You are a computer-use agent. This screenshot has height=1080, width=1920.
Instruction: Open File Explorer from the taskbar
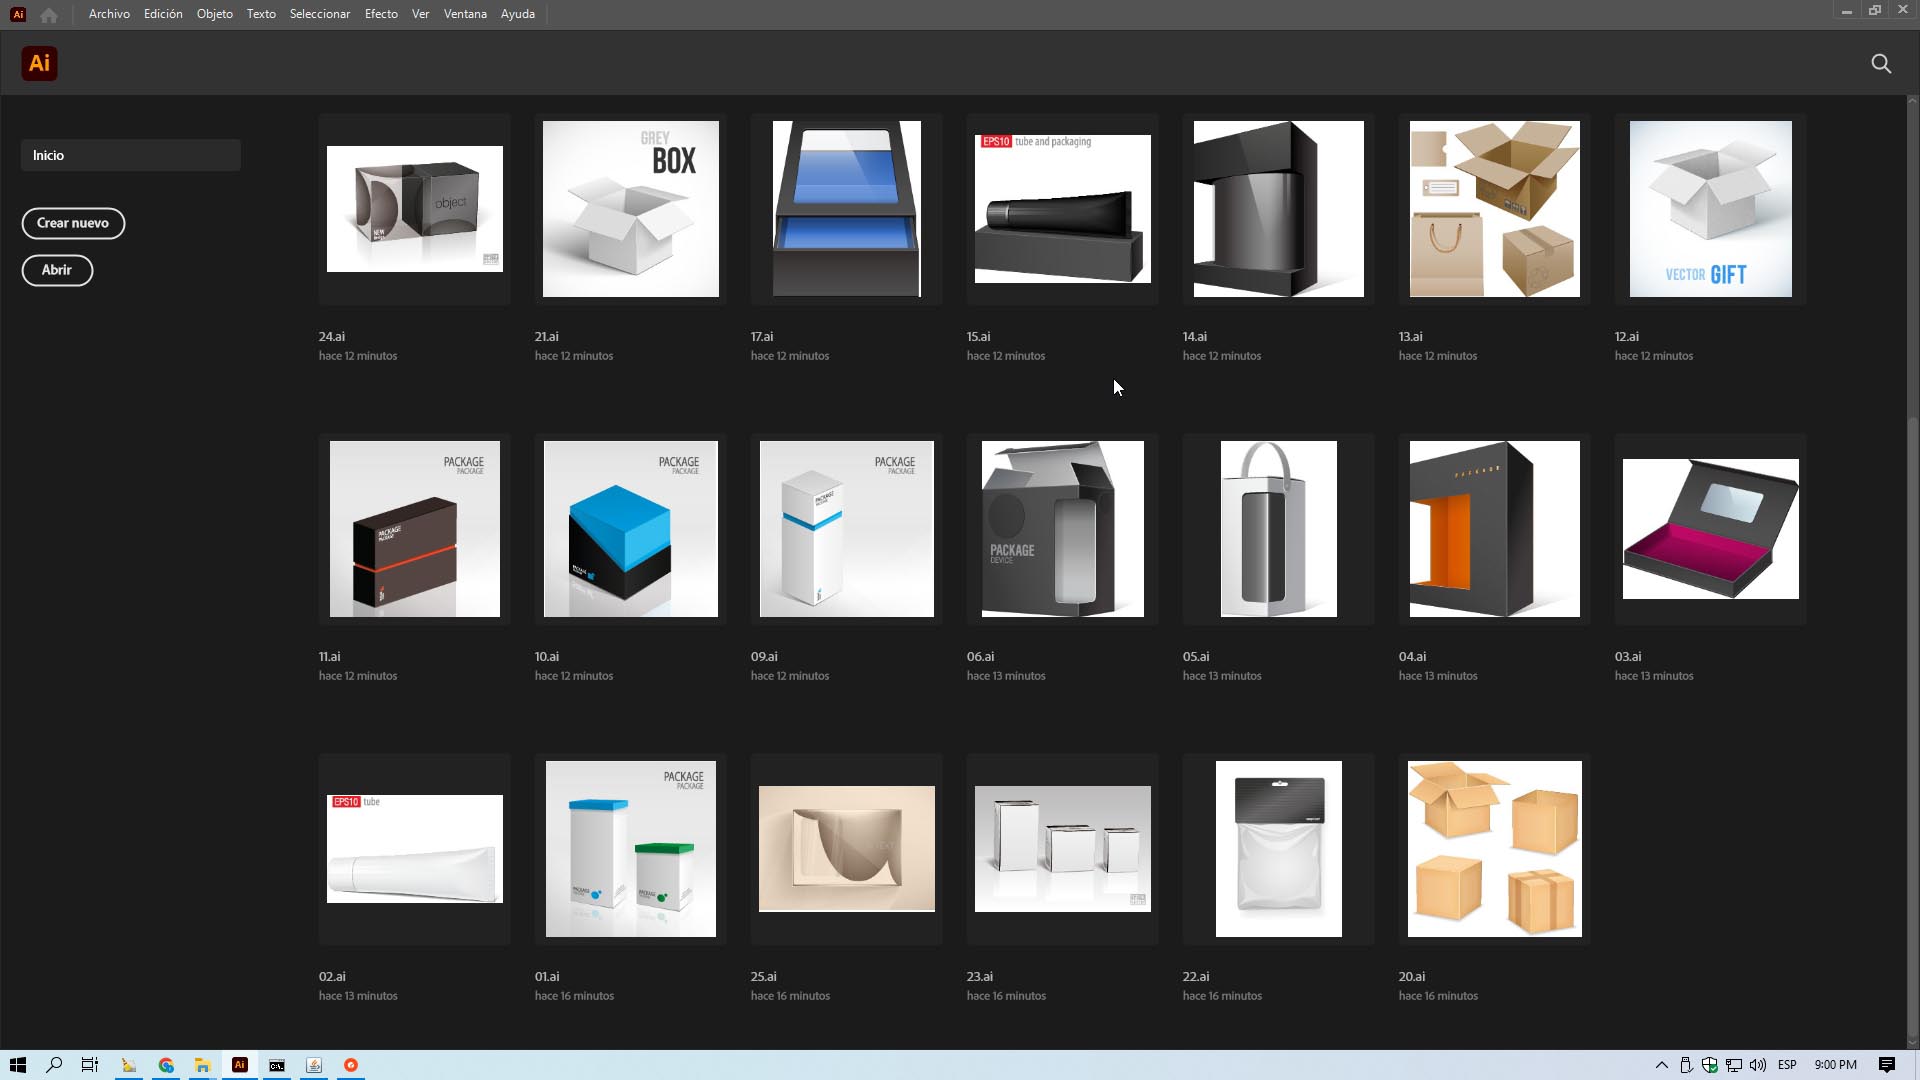(x=202, y=1065)
